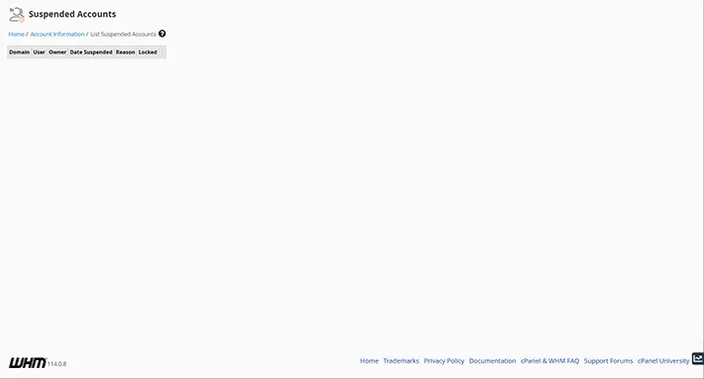
Task: Sort by the User column header
Action: click(39, 52)
